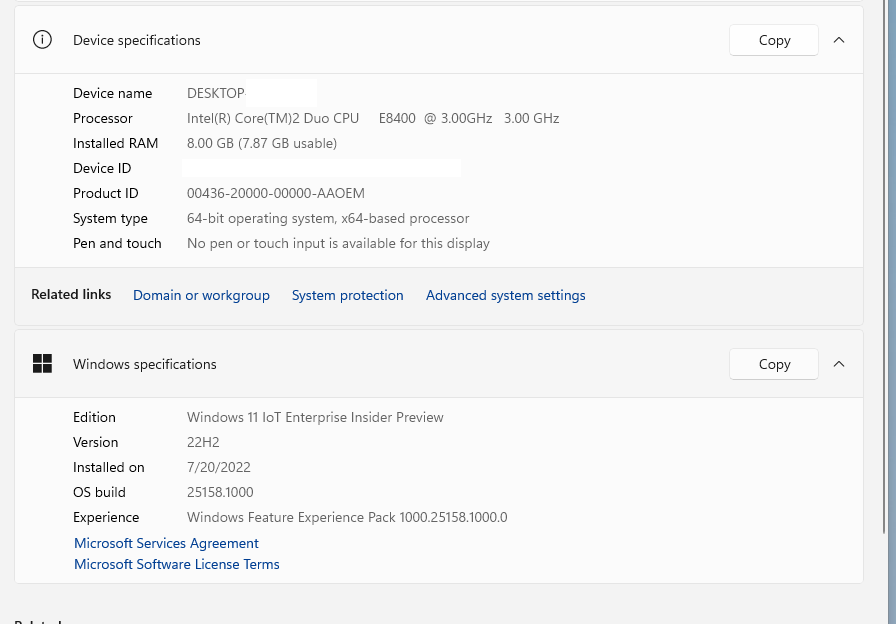This screenshot has width=896, height=624.
Task: Click the 64-bit System type value
Action: pos(328,218)
